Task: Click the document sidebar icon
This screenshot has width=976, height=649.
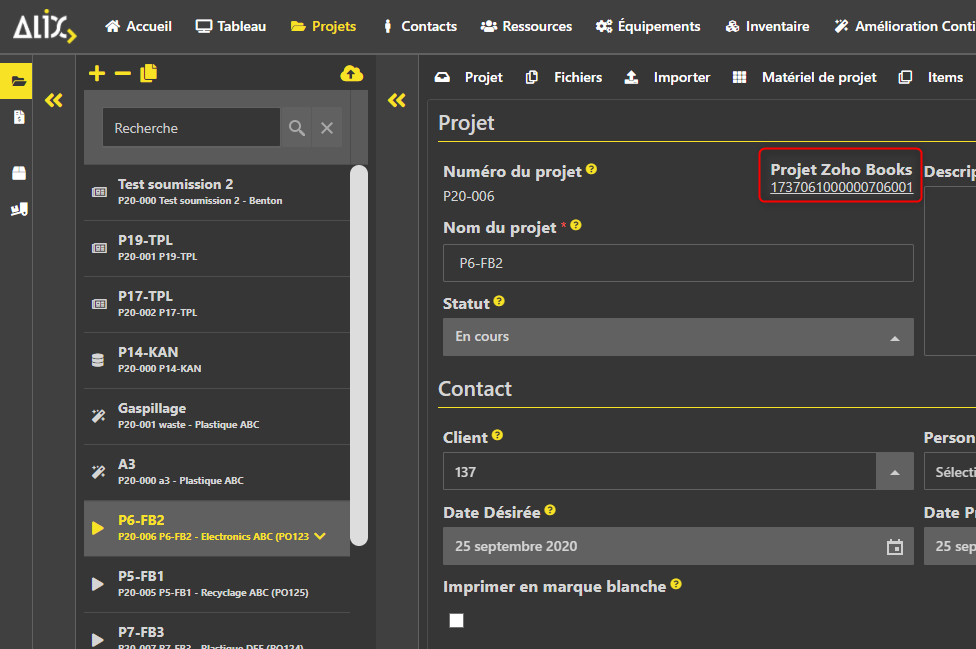Action: (19, 117)
